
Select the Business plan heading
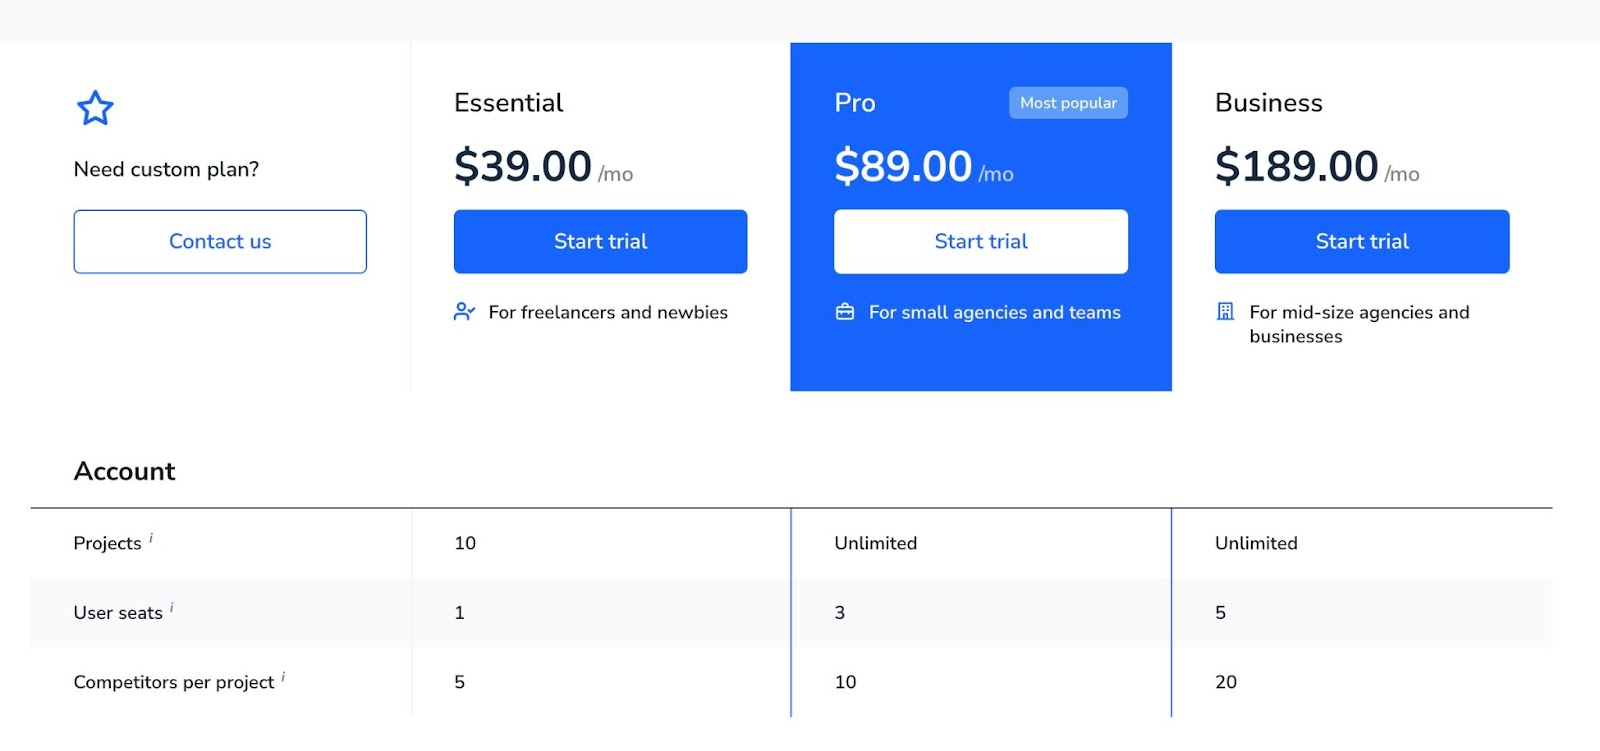1268,103
